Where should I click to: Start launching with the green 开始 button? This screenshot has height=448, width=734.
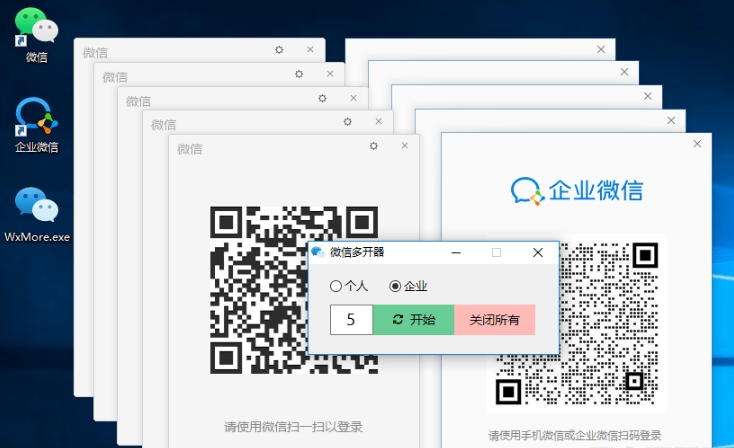[413, 320]
